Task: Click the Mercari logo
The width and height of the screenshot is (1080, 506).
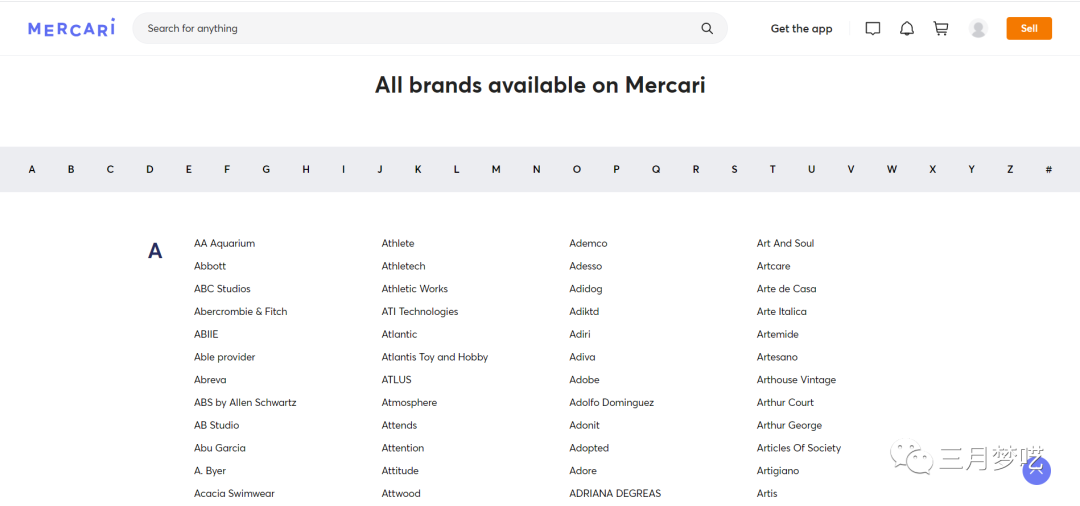Action: pos(71,28)
